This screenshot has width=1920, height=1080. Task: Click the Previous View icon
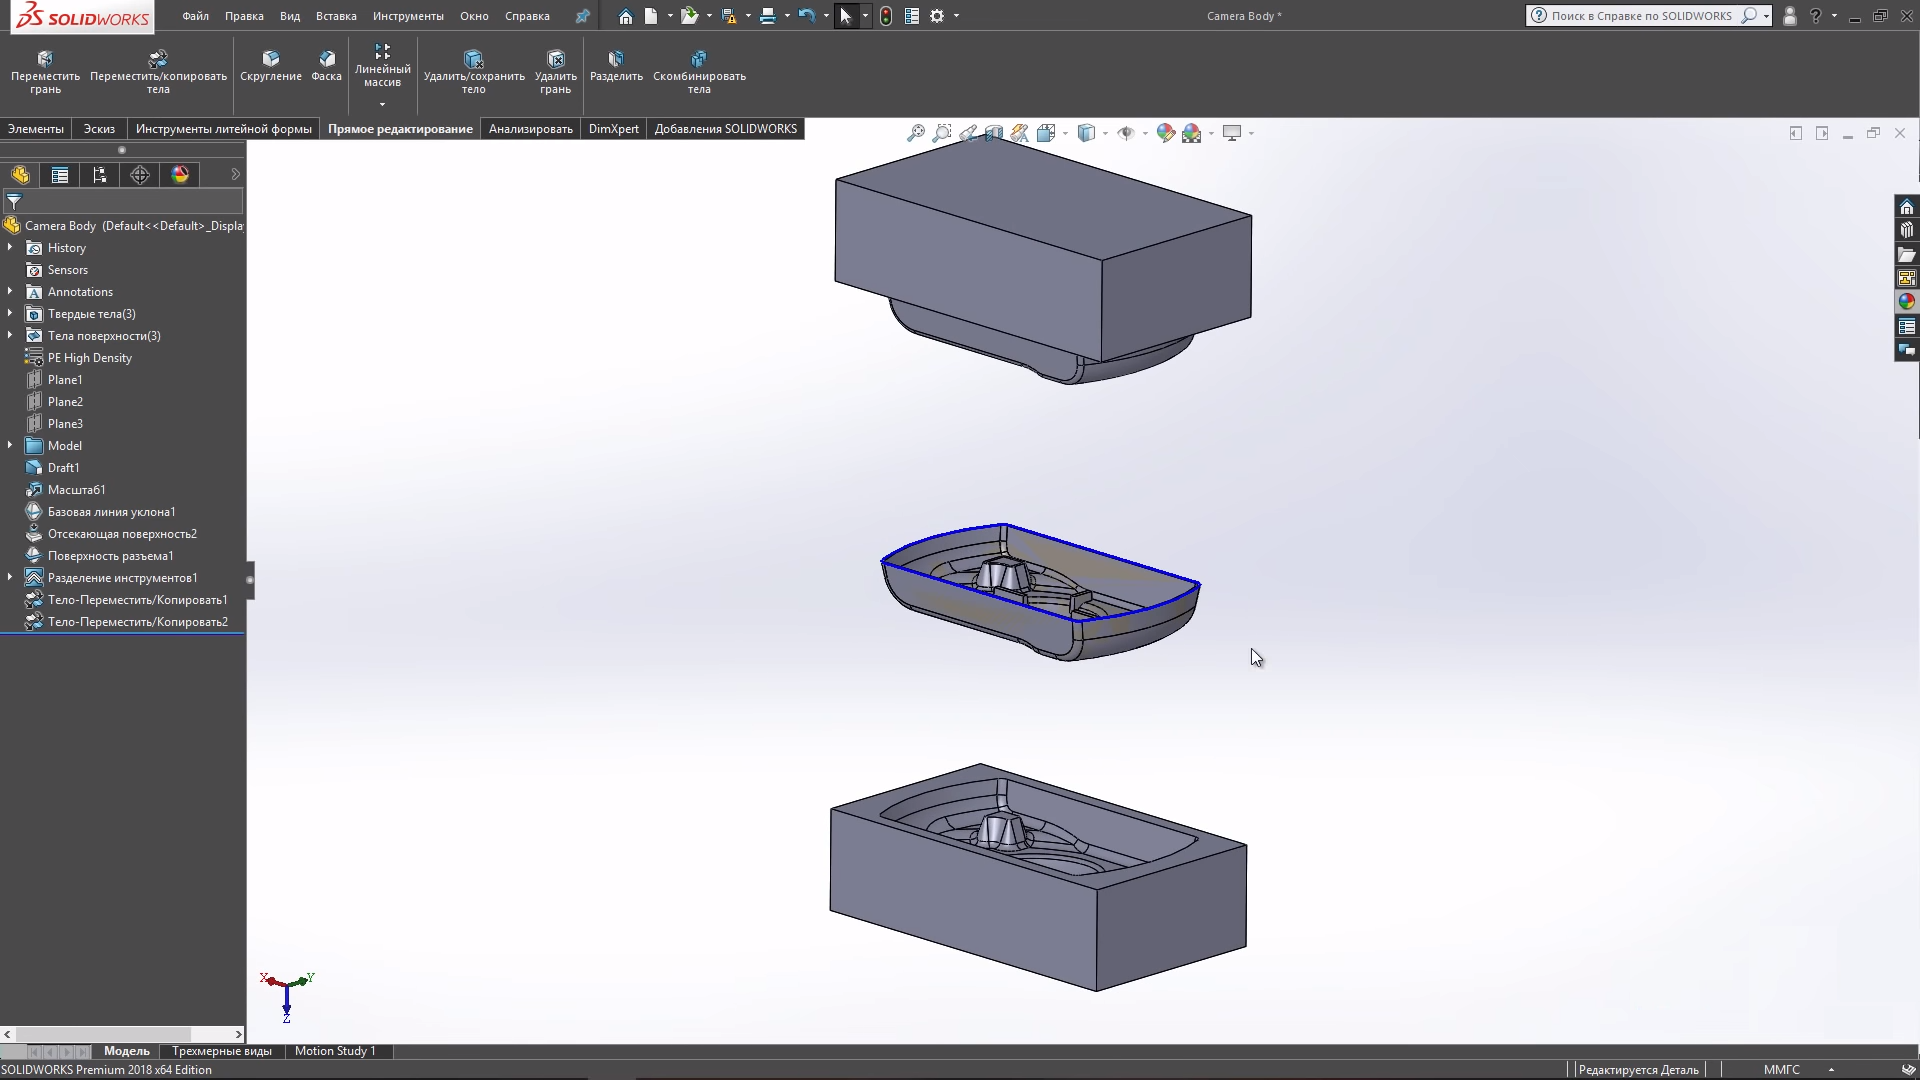(968, 133)
